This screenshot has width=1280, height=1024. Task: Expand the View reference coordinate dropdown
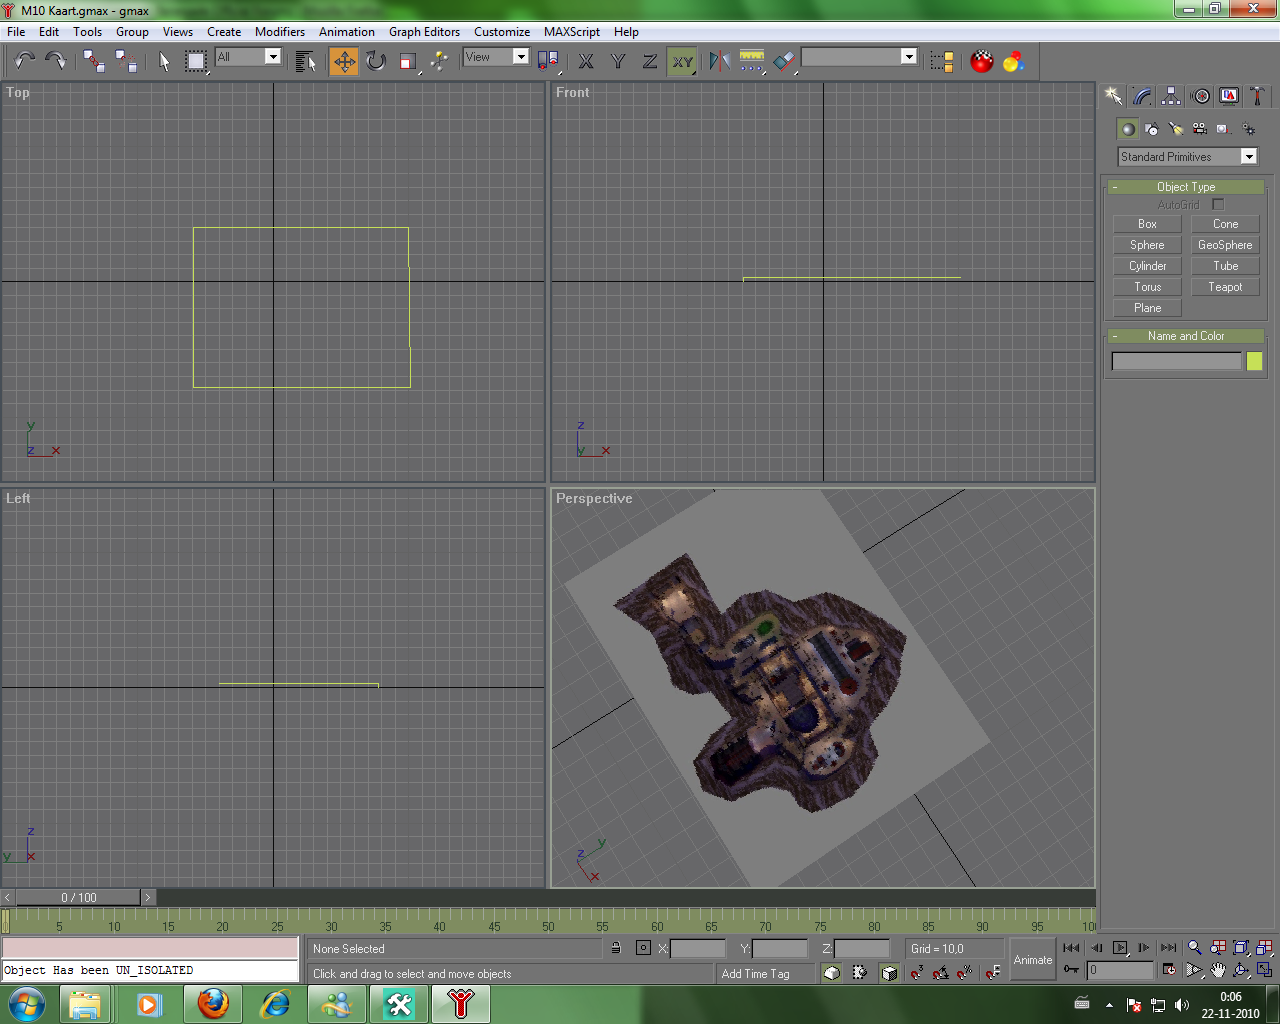520,57
